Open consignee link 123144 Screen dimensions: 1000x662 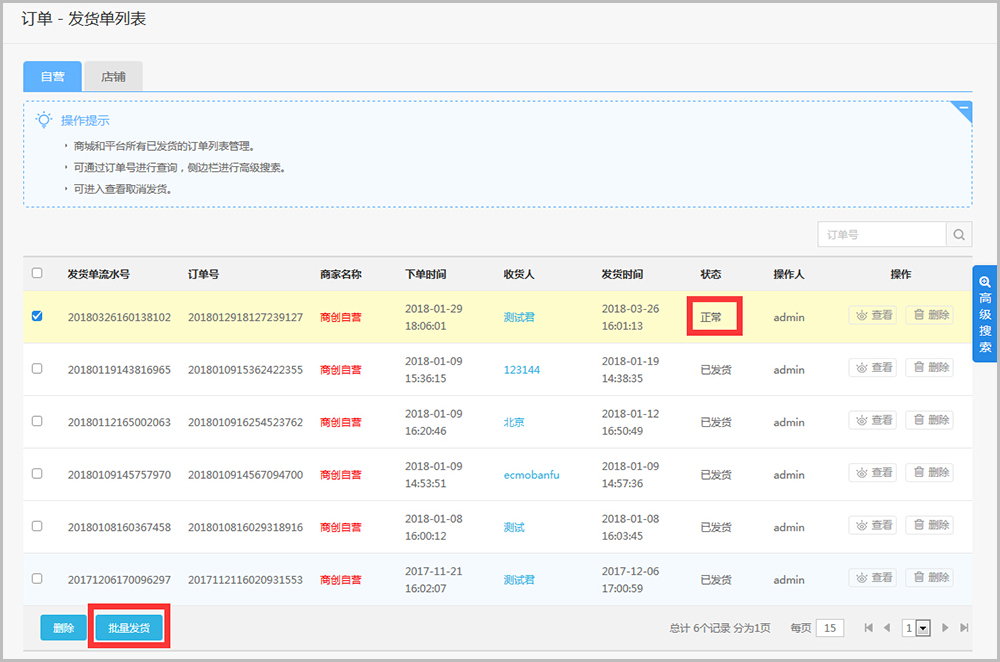coord(522,370)
